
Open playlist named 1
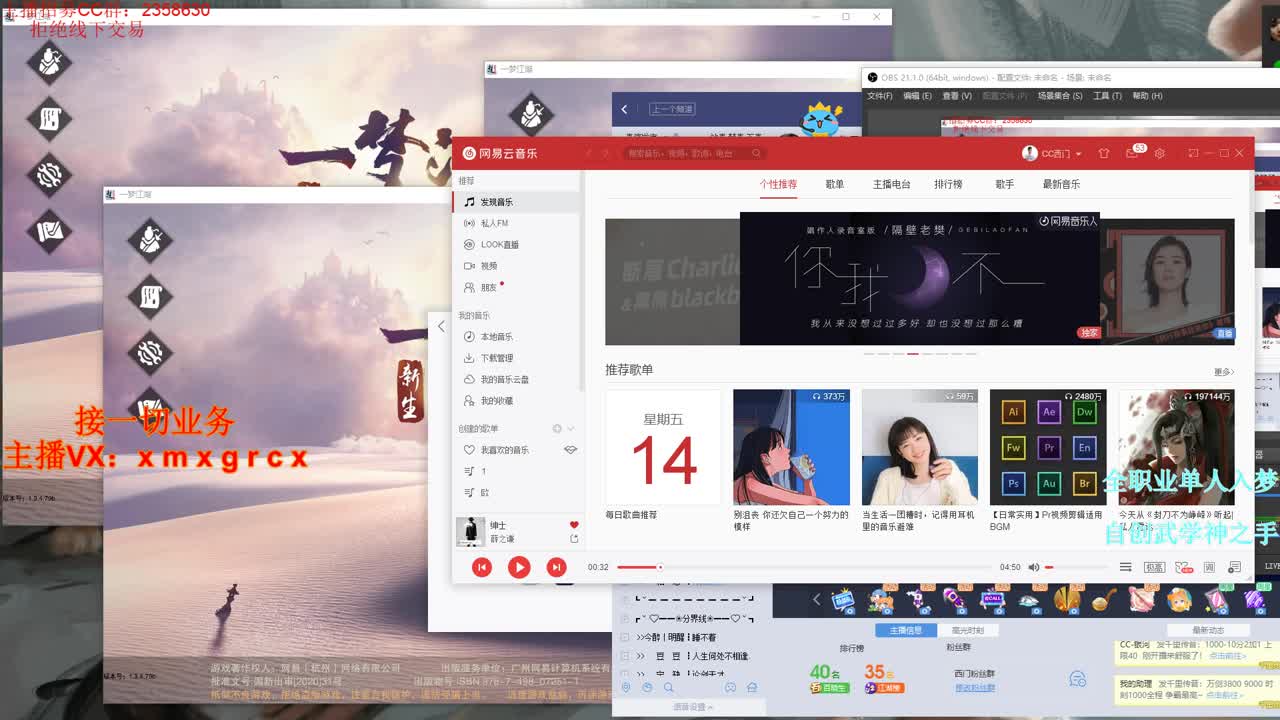tap(515, 471)
